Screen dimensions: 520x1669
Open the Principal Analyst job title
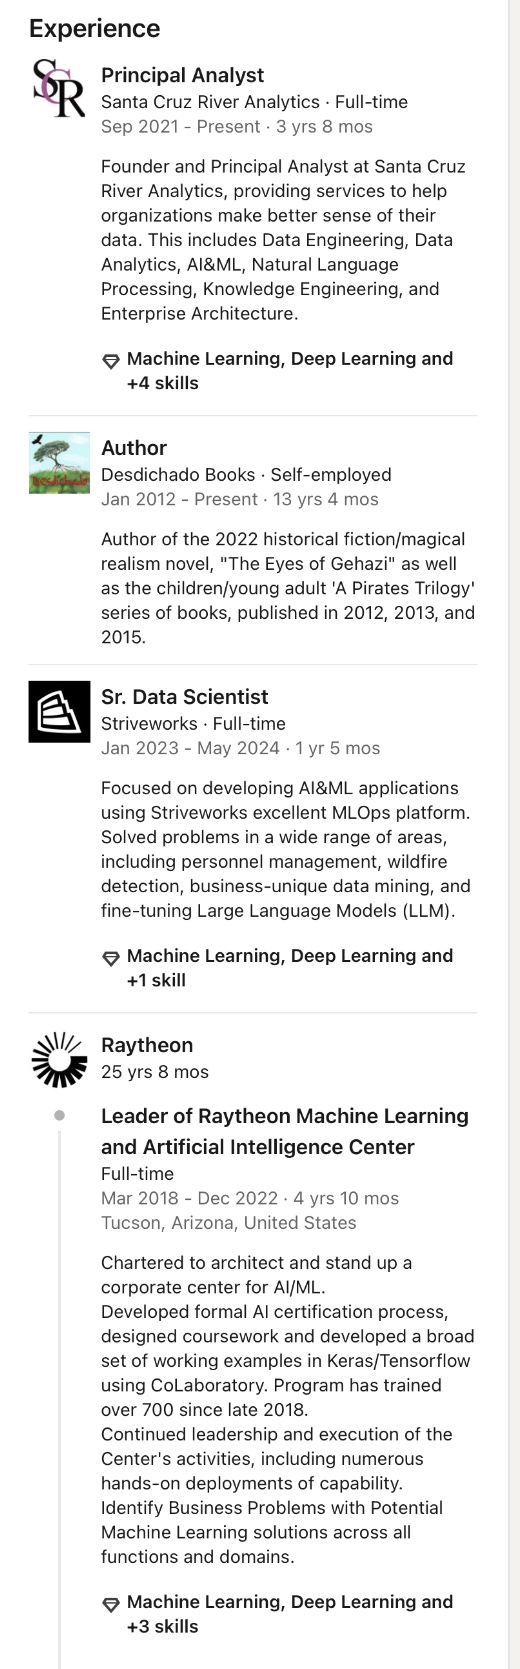[183, 75]
